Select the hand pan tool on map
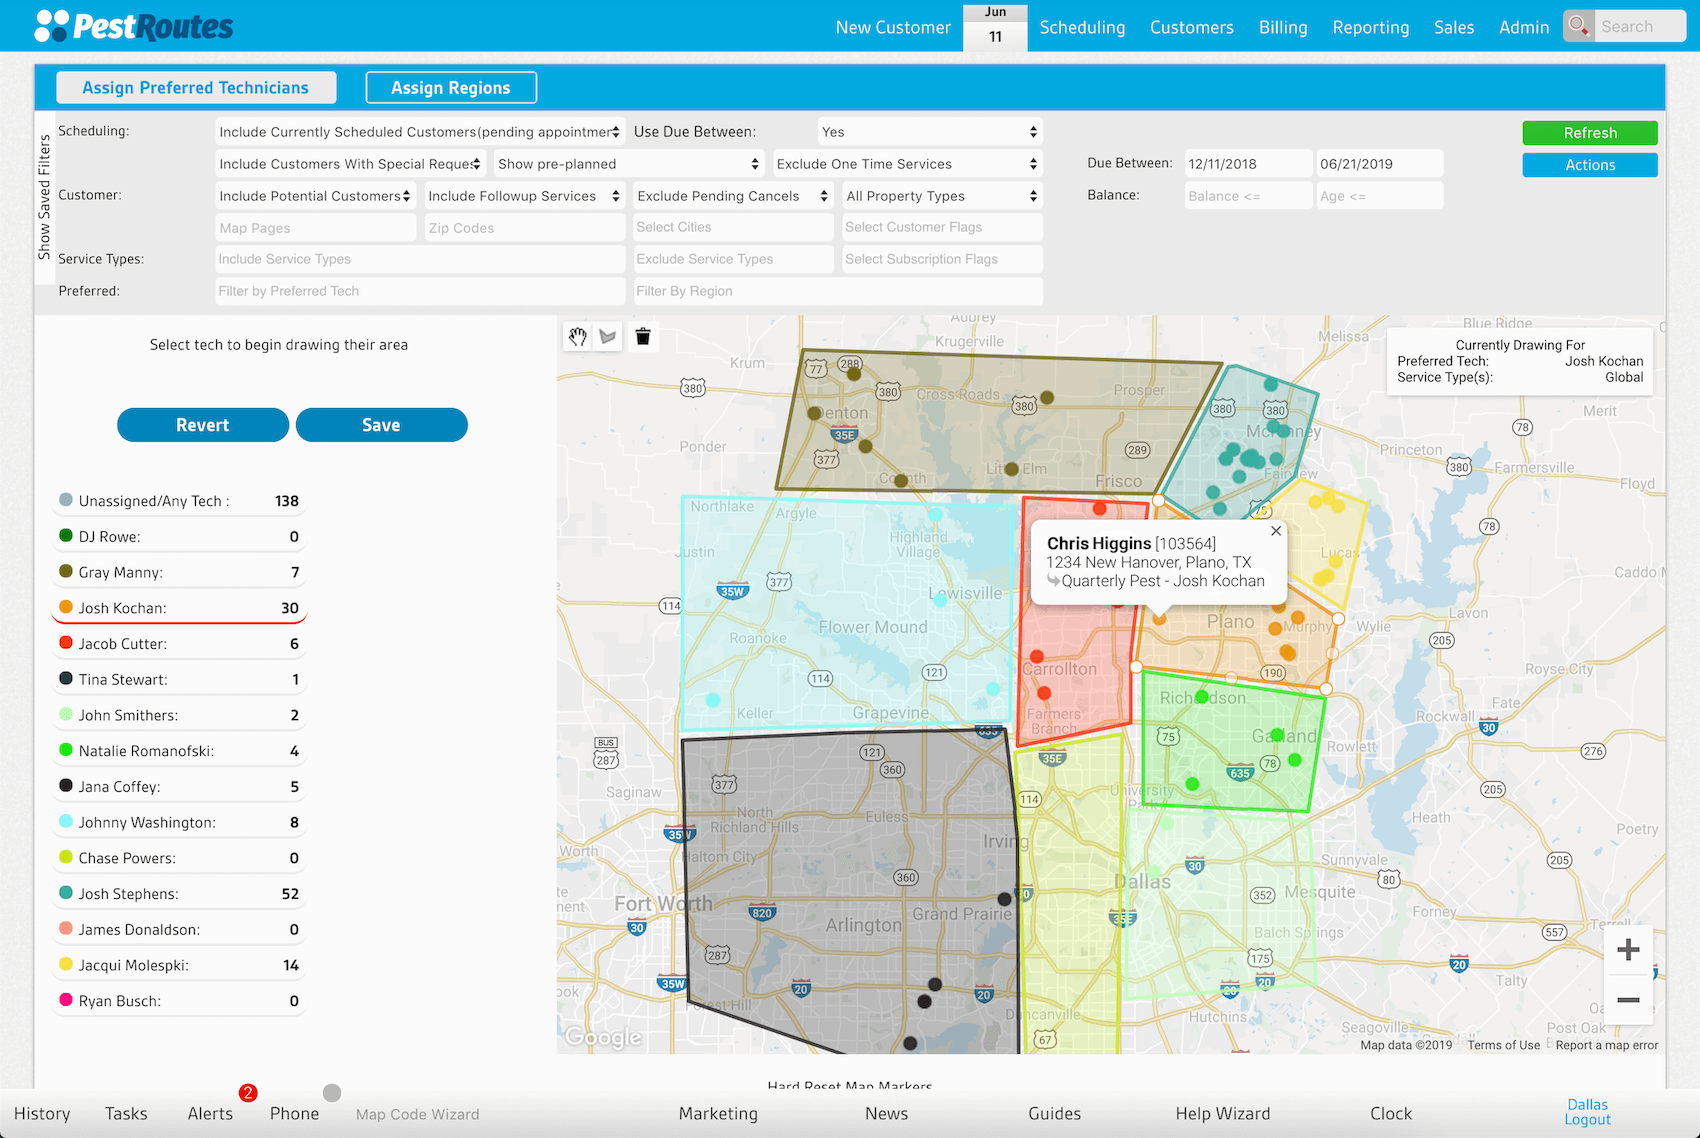 (x=578, y=337)
